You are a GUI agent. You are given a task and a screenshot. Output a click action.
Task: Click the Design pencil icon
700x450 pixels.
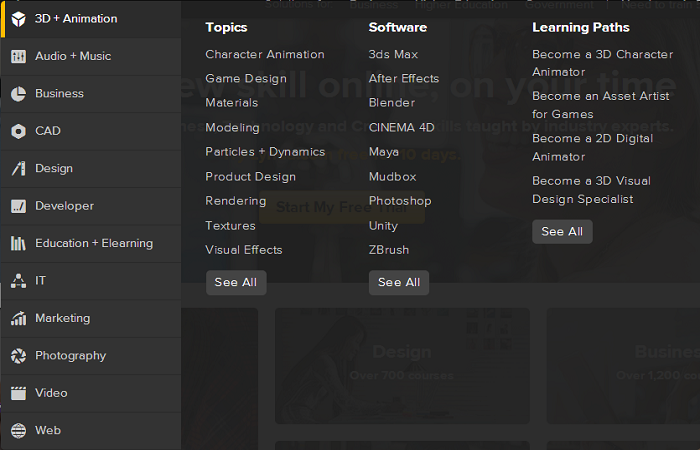(x=18, y=168)
